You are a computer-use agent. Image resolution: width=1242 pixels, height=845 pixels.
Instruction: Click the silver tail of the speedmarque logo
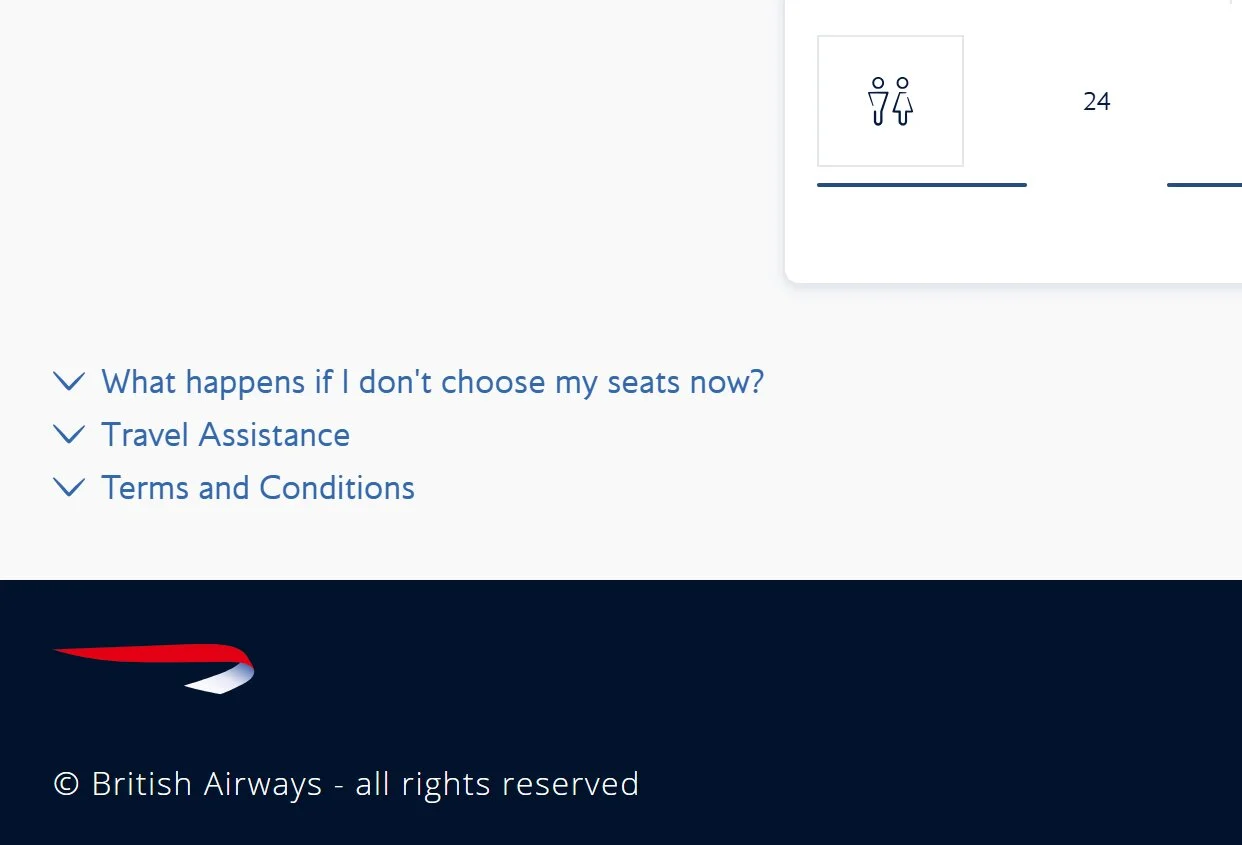222,680
